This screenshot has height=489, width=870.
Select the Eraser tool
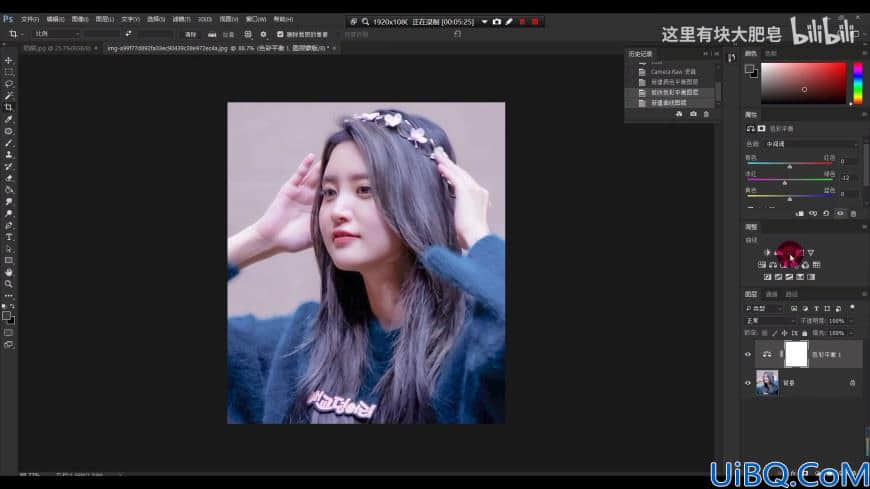coord(8,178)
